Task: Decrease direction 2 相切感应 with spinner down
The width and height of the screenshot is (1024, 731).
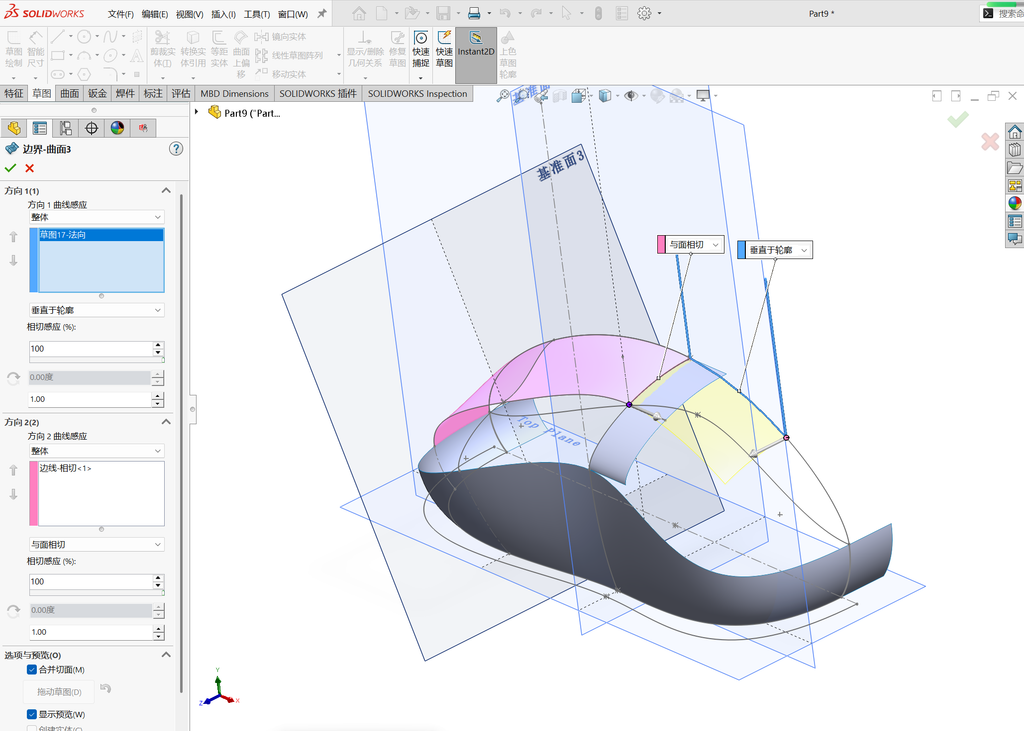Action: tap(158, 585)
